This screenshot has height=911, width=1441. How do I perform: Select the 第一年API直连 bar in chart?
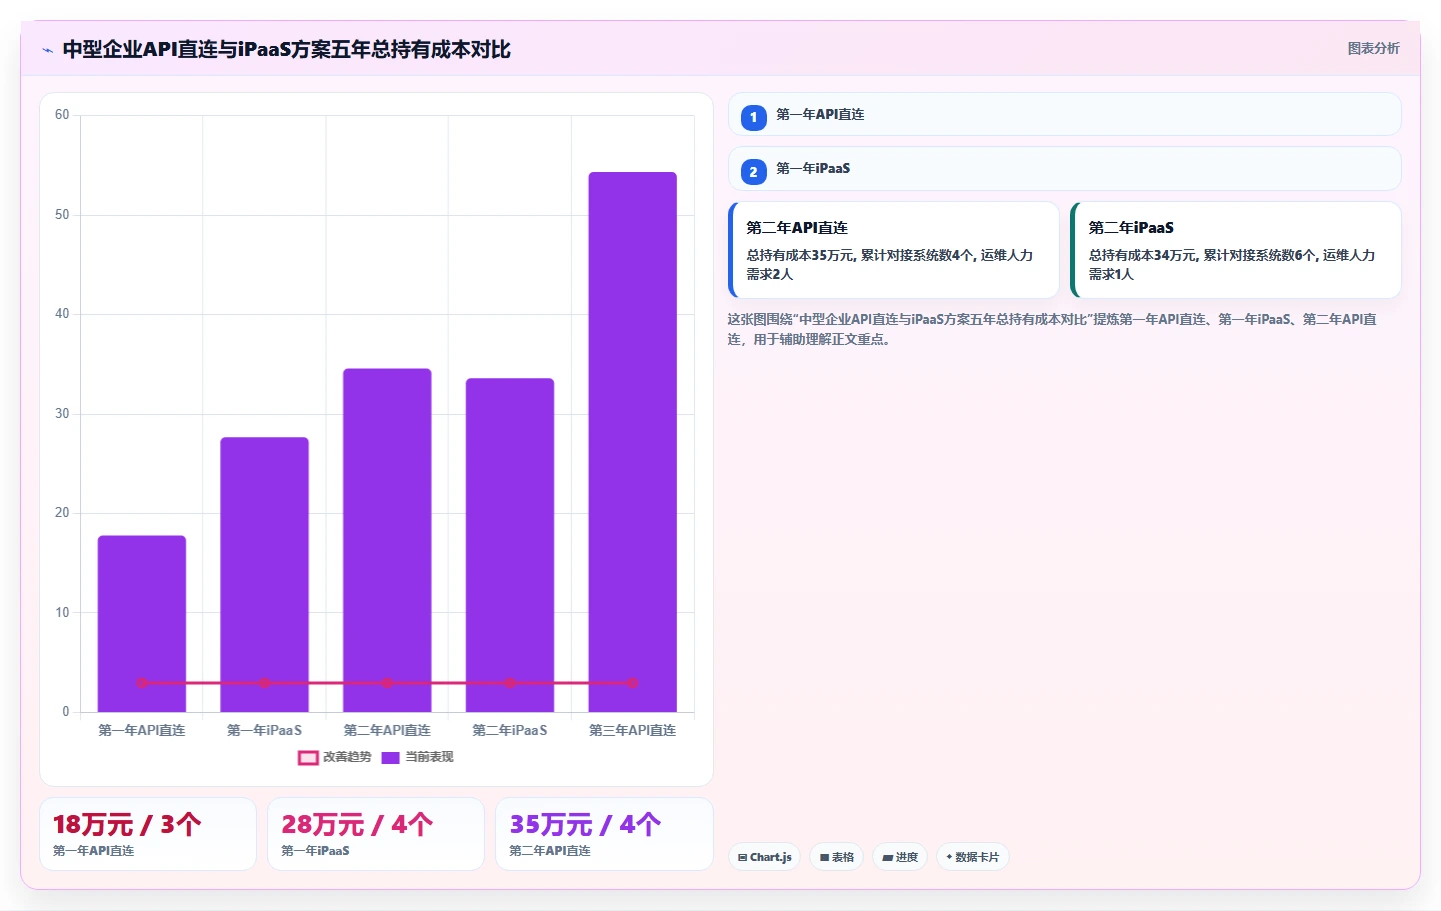142,624
